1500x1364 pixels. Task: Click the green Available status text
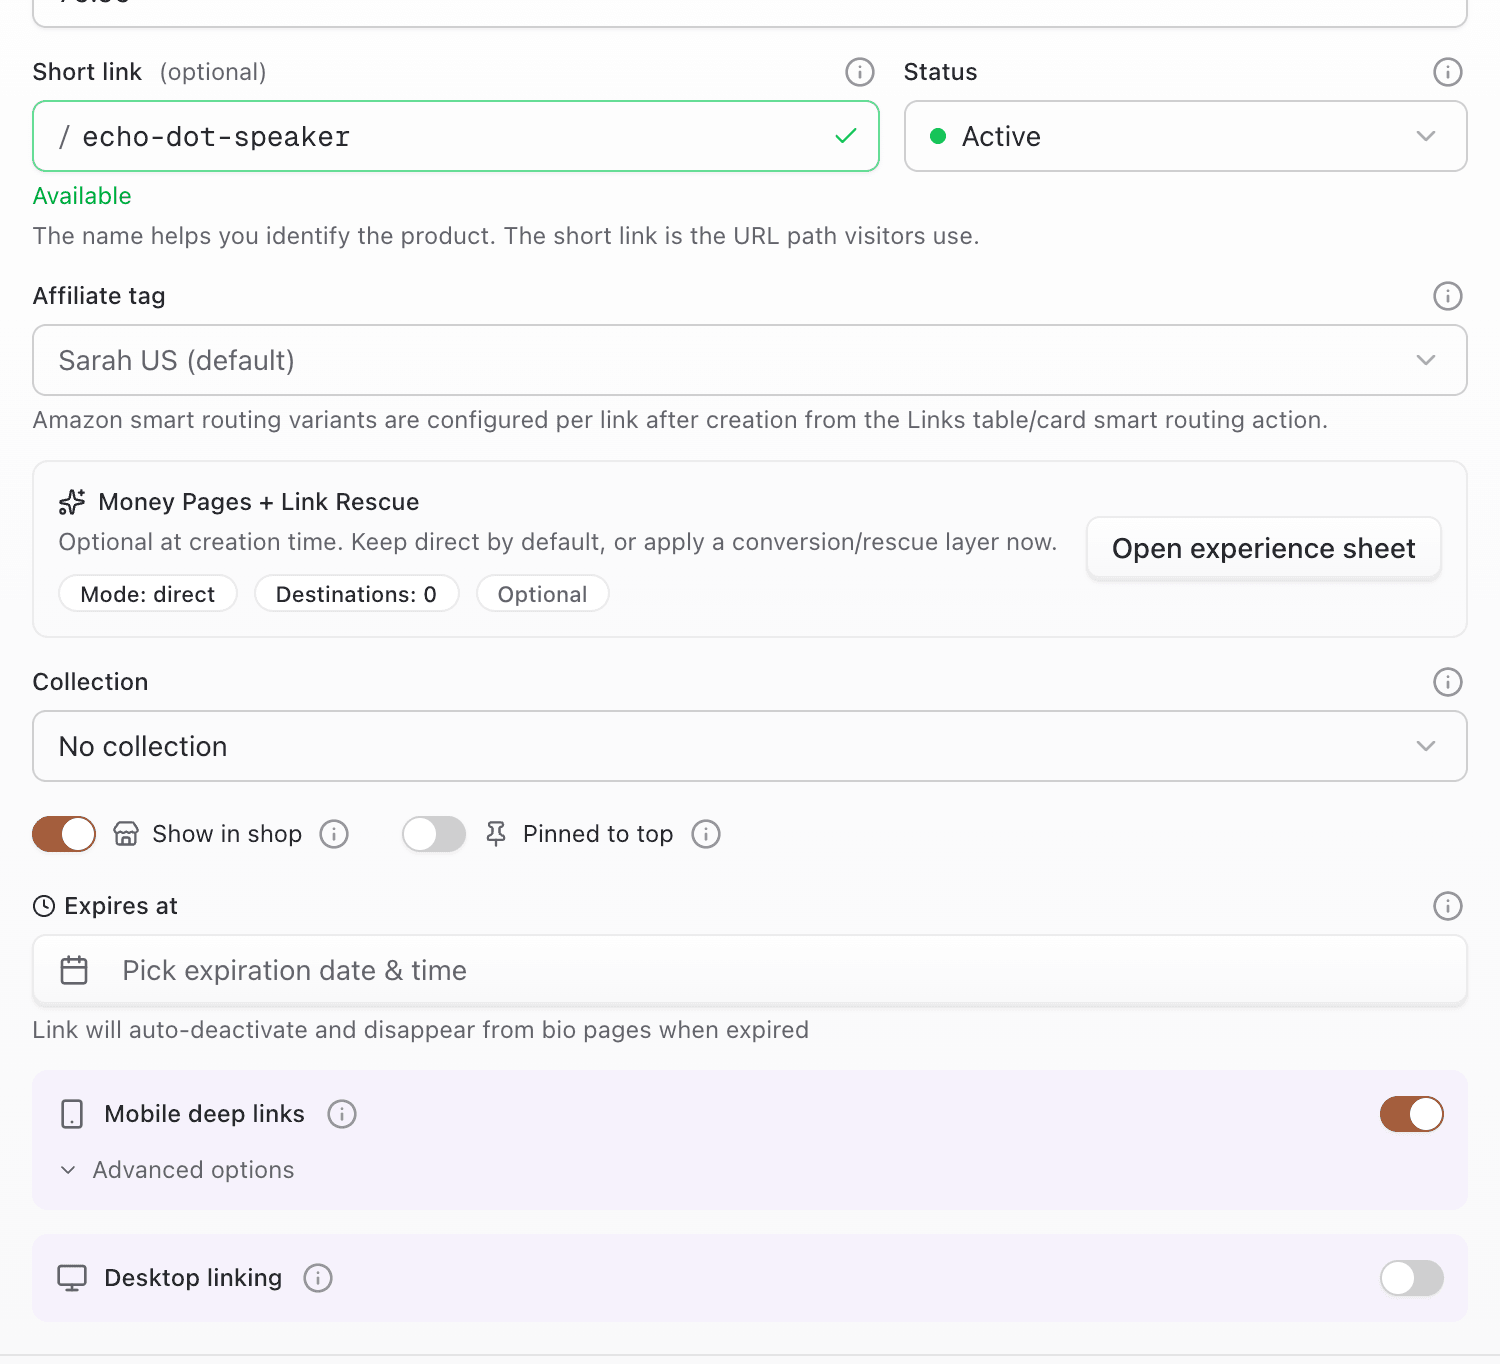(82, 196)
